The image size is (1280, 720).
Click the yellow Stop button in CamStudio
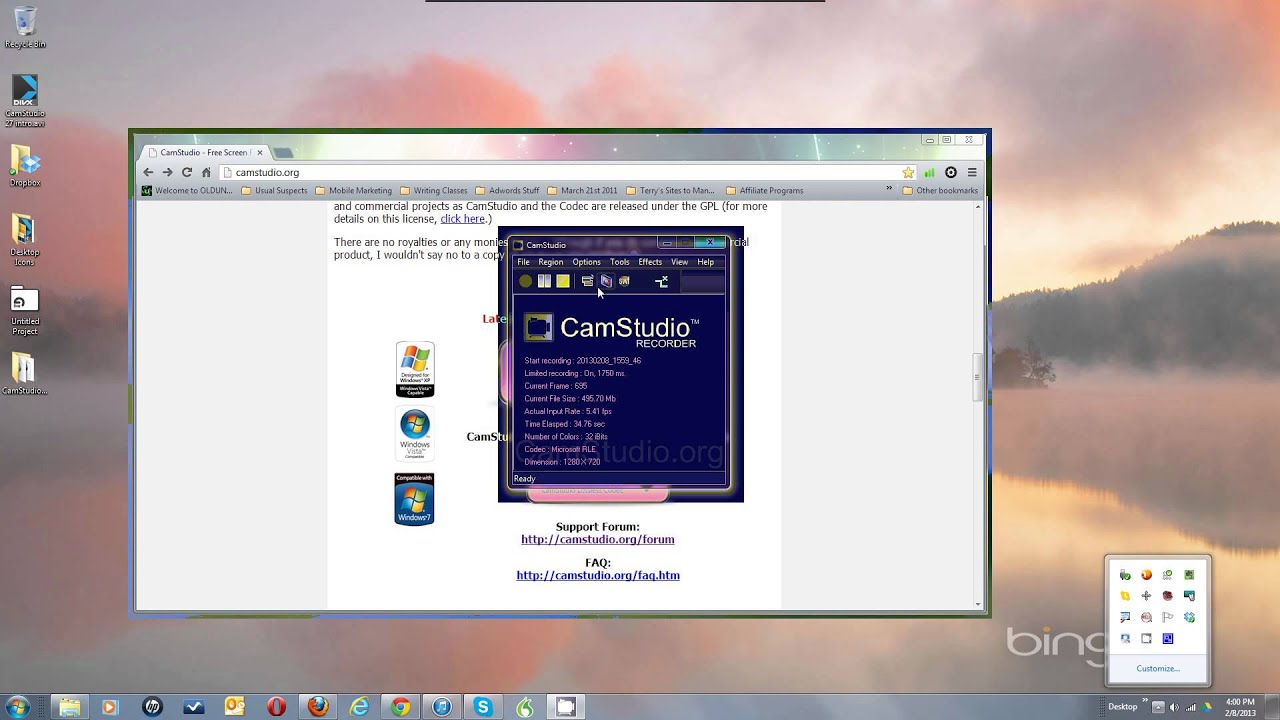tap(563, 282)
